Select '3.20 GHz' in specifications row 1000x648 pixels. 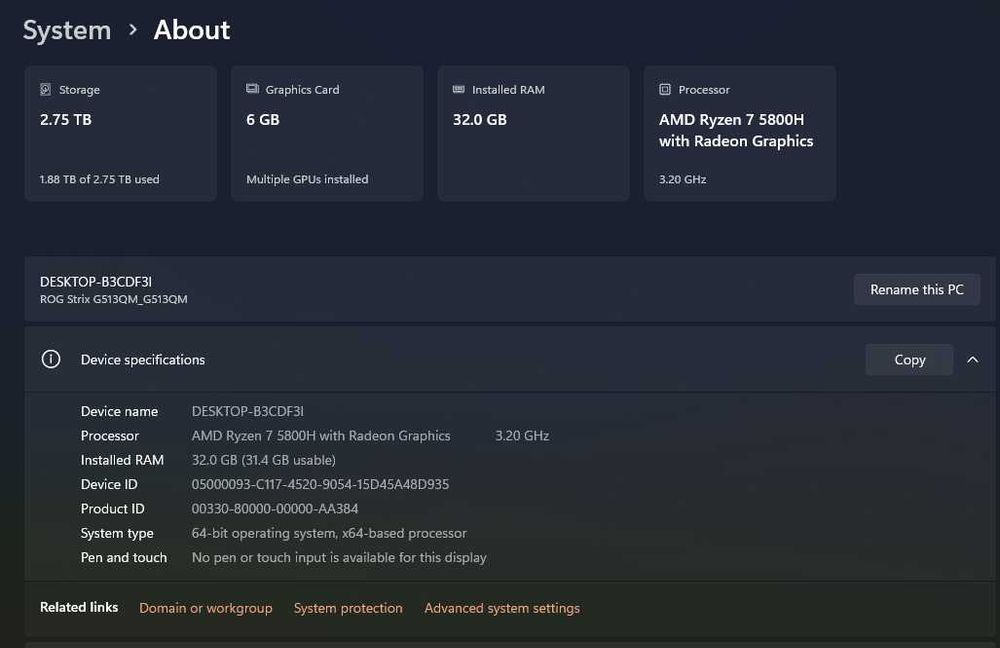522,436
